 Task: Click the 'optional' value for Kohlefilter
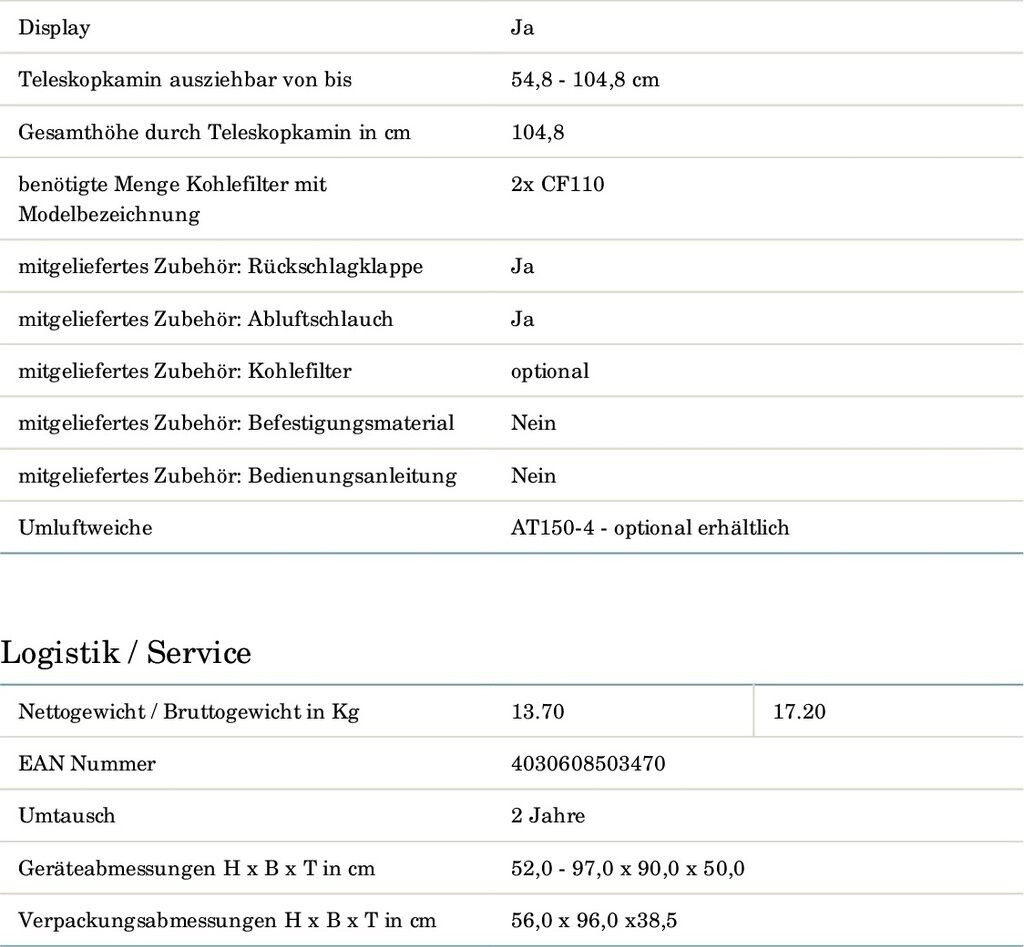[x=549, y=371]
